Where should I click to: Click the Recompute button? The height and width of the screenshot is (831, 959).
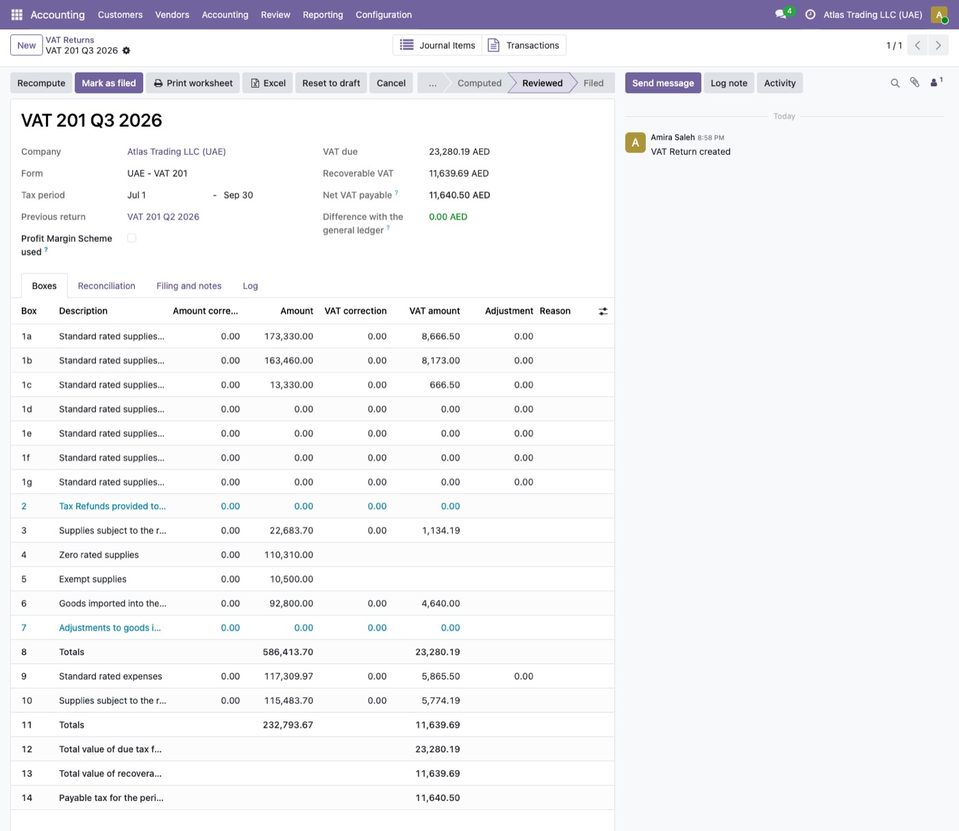click(41, 83)
